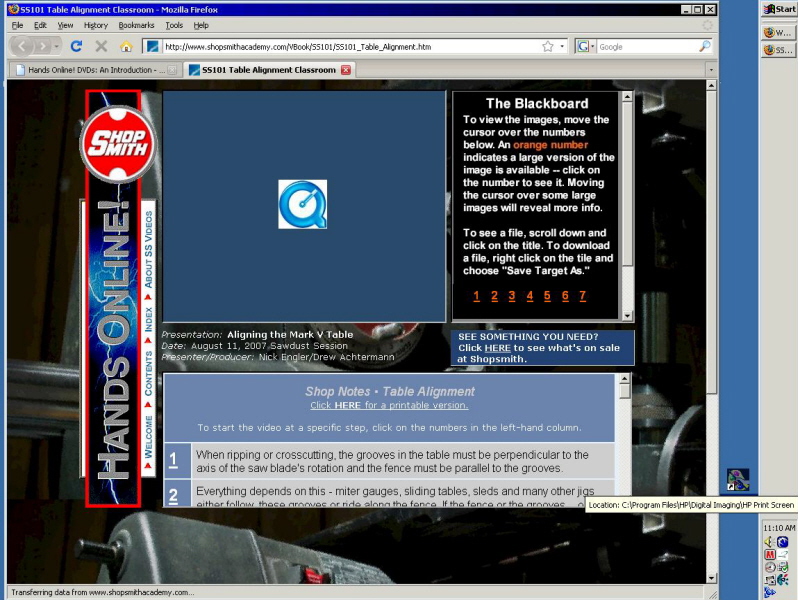The image size is (798, 600).
Task: Open the Index sidebar link
Action: (x=148, y=319)
